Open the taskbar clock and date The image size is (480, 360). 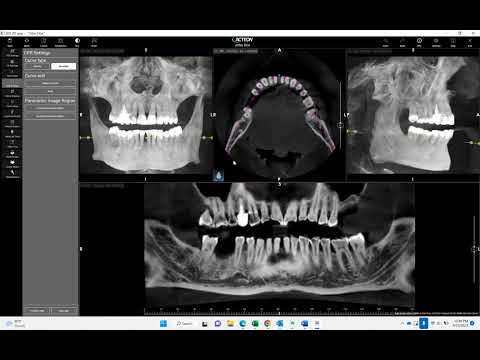(460, 323)
